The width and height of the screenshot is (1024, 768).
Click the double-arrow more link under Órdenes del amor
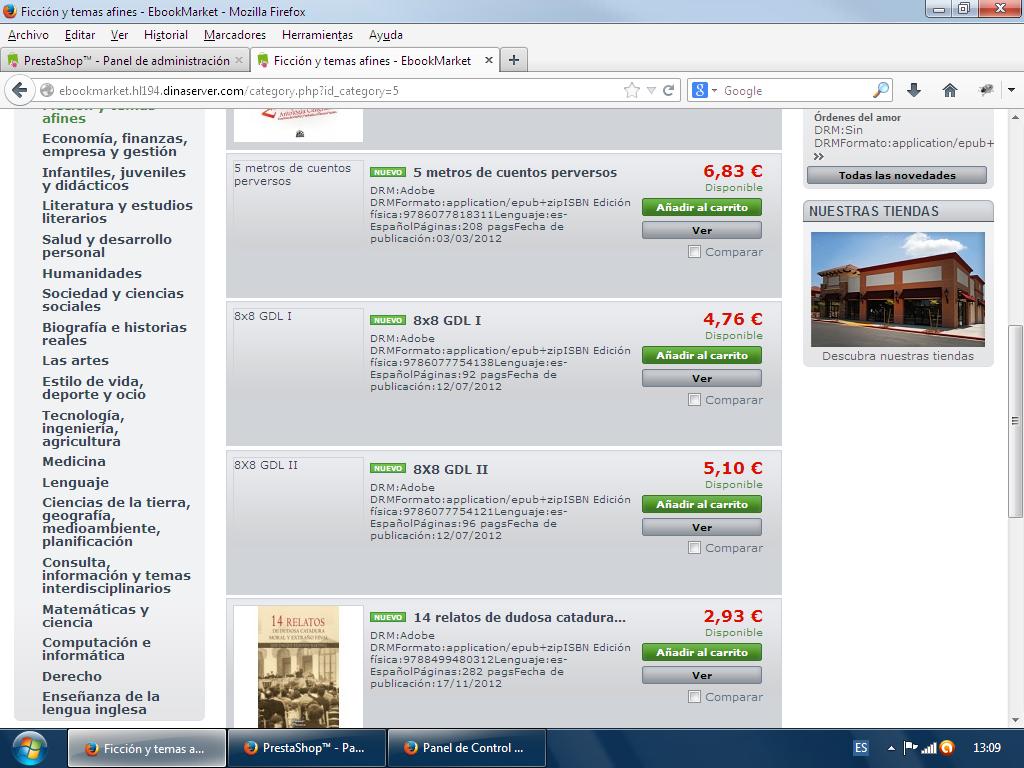click(819, 157)
